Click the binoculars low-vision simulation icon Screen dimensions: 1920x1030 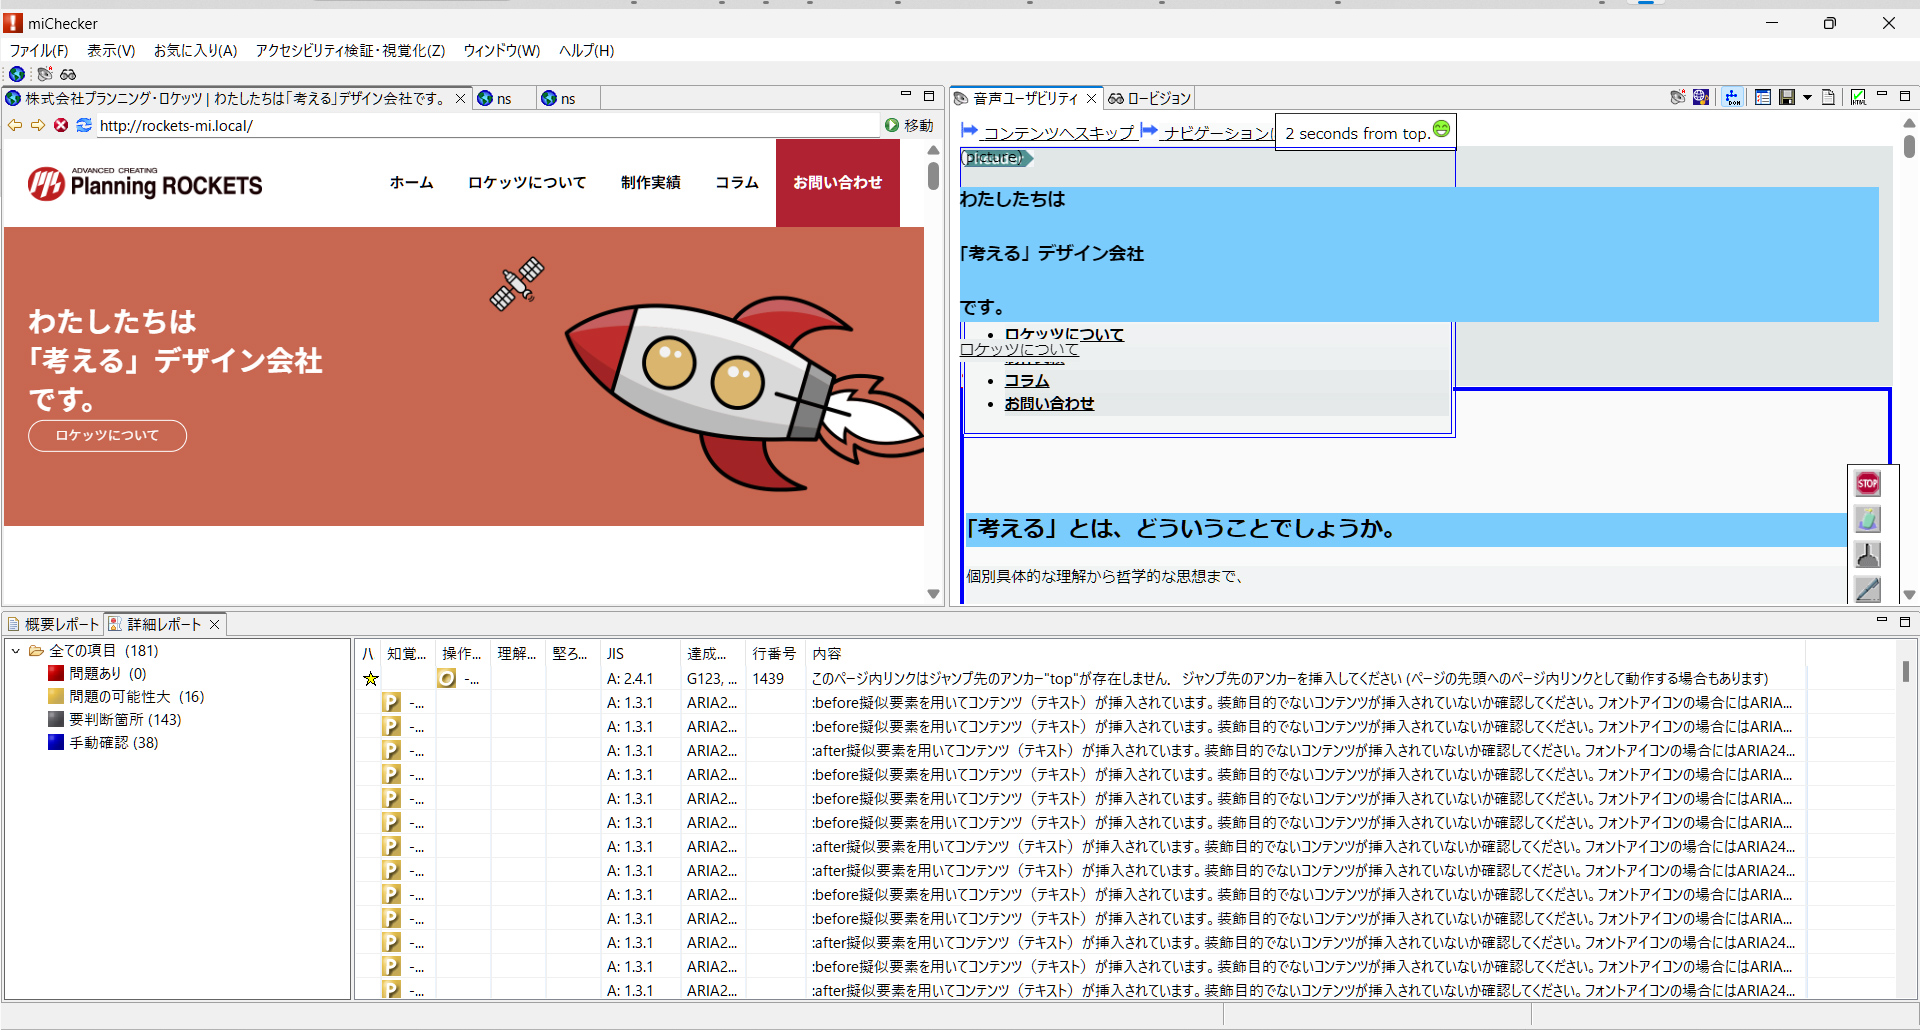[x=68, y=74]
